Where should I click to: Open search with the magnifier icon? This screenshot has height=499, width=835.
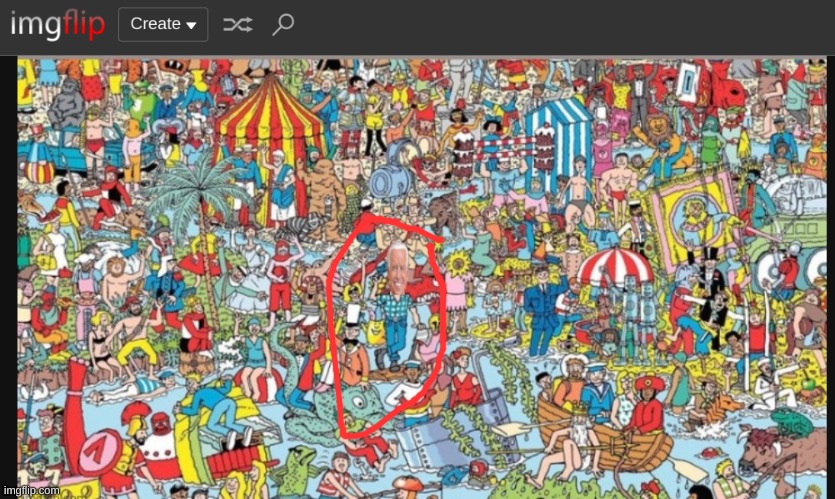(x=283, y=24)
